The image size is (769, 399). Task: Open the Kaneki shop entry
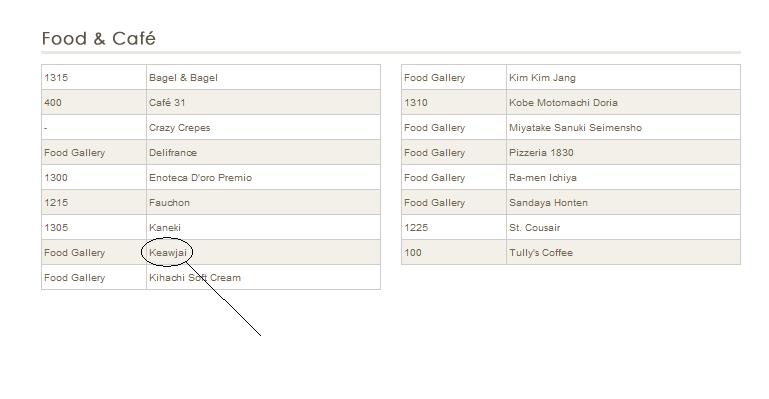coord(165,227)
